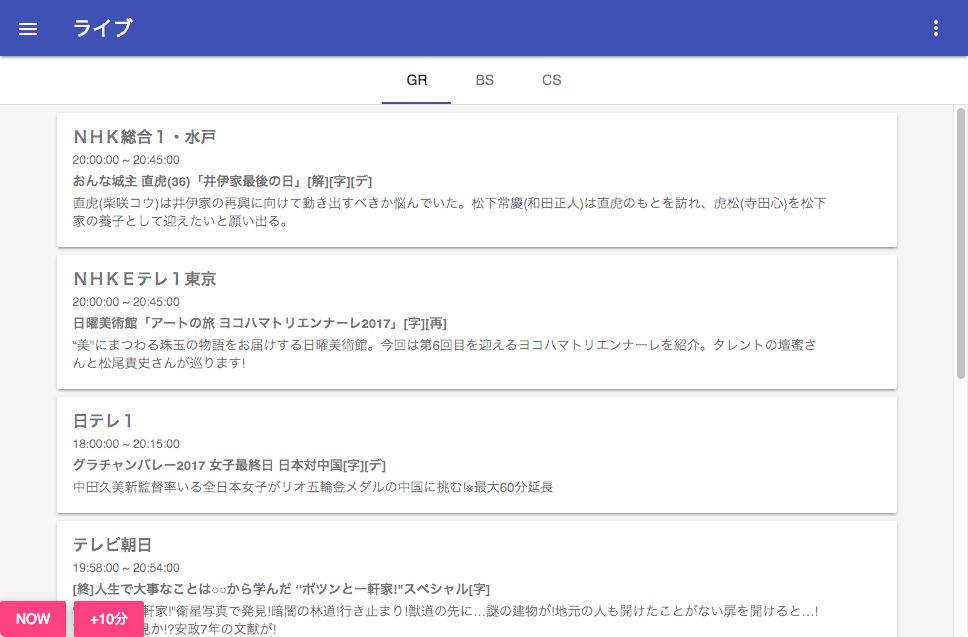968x637 pixels.
Task: Click the vertical scrollbar thumb
Action: click(x=961, y=243)
